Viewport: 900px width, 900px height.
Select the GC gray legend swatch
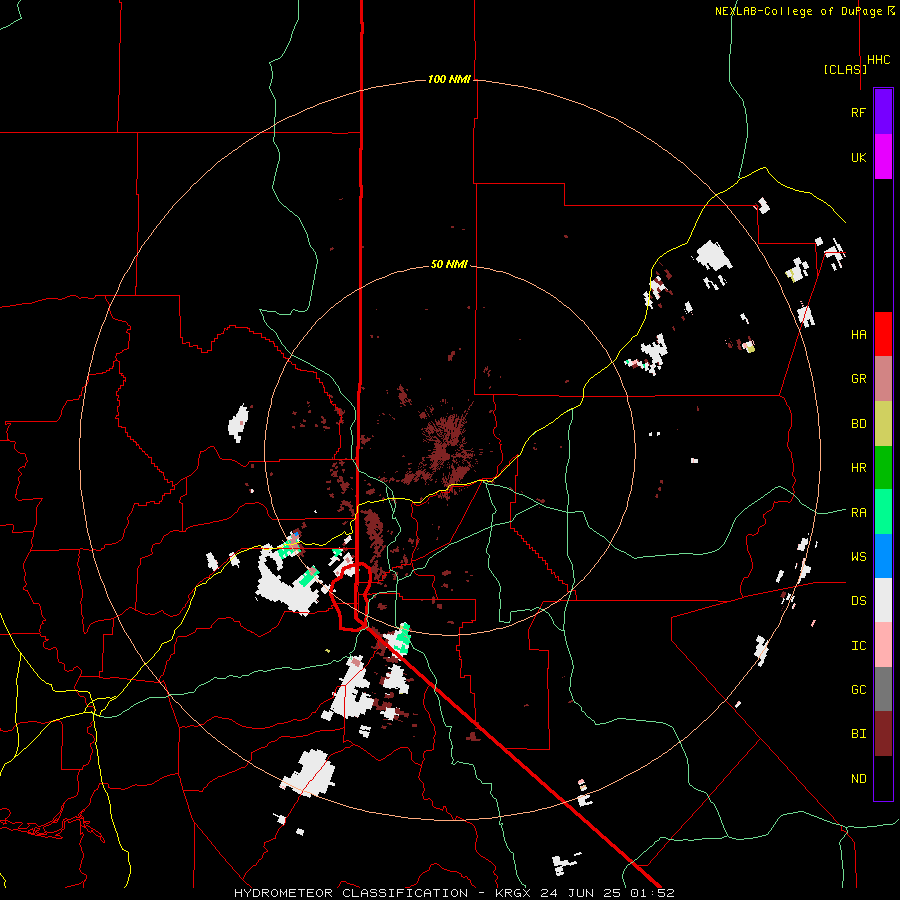point(883,689)
